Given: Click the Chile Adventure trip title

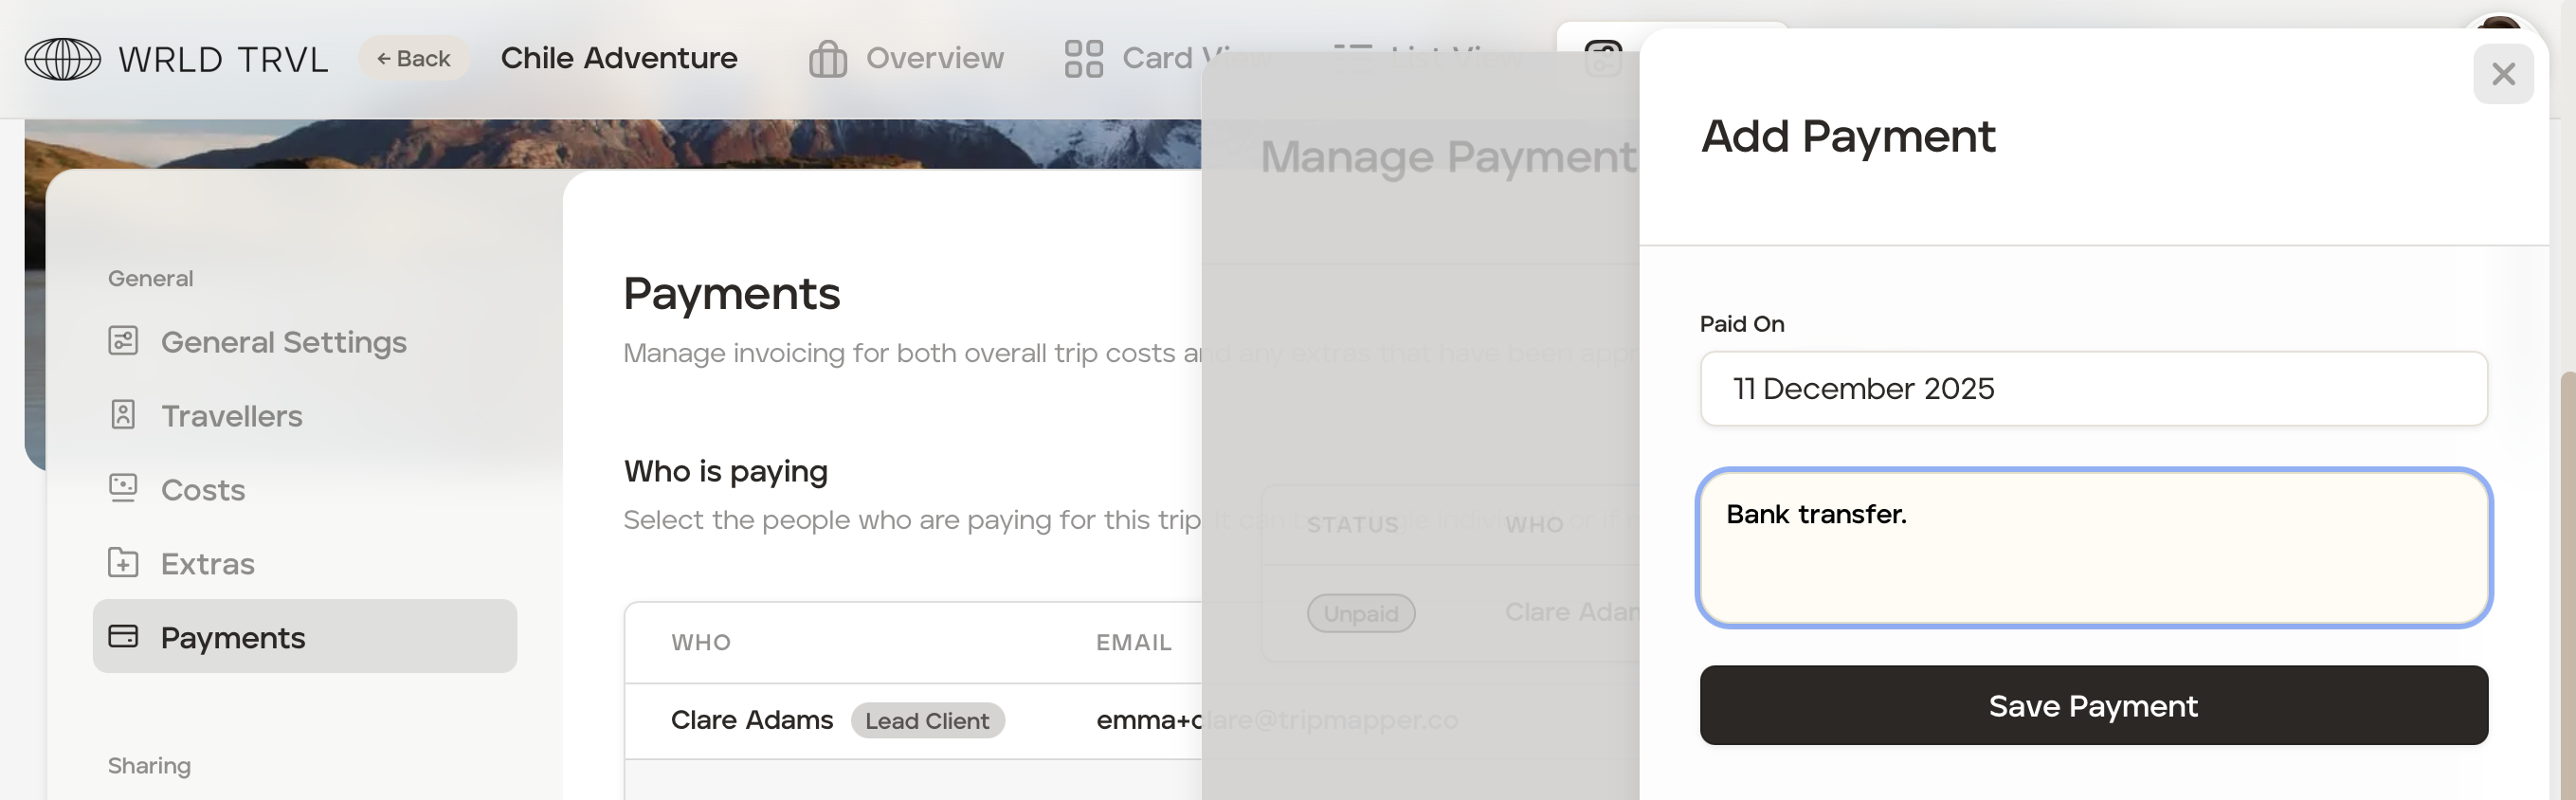Looking at the screenshot, I should tap(619, 59).
